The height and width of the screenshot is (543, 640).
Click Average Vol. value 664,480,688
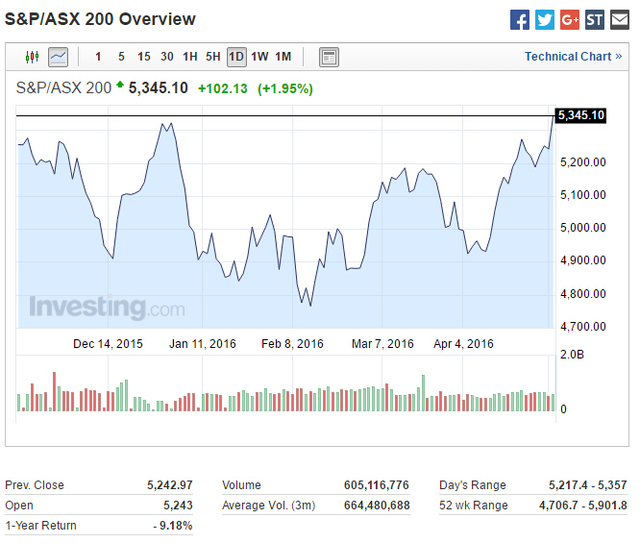376,505
